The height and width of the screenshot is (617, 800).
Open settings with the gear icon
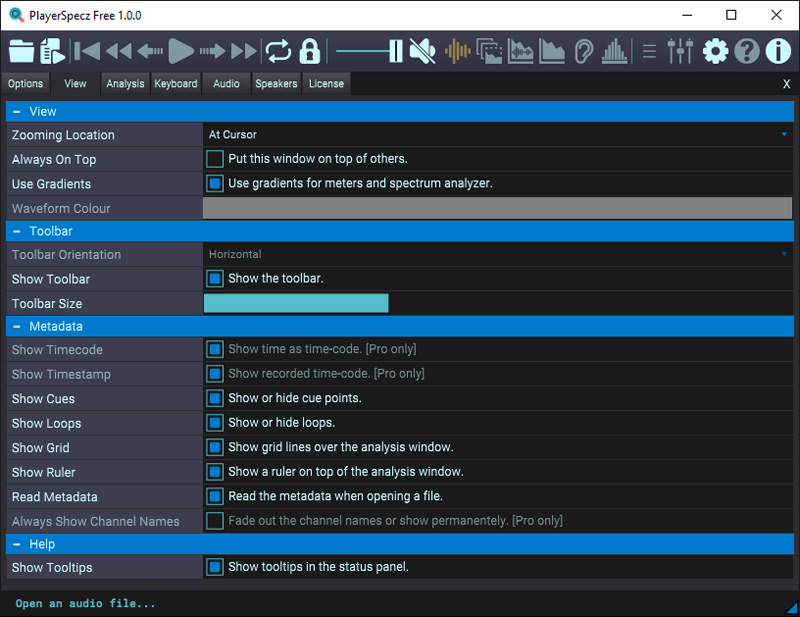[715, 51]
